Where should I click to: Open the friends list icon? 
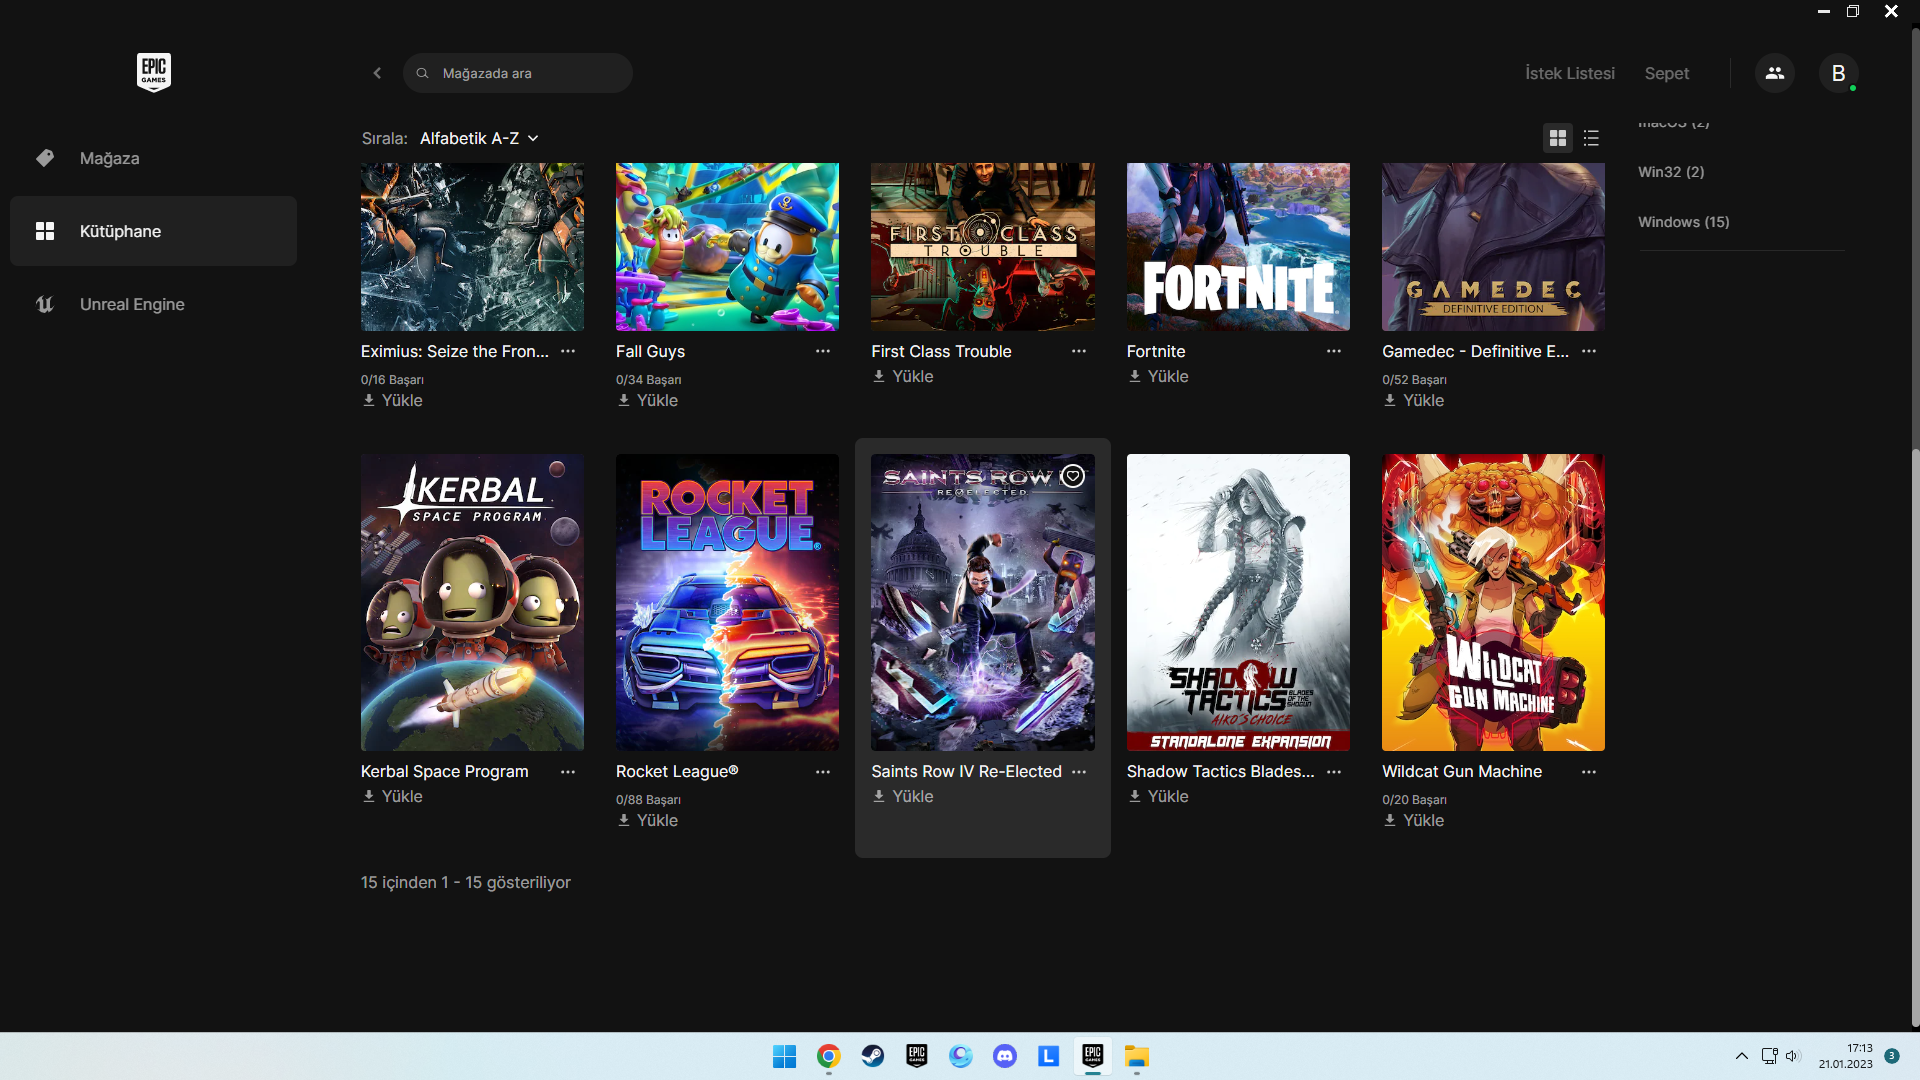(x=1774, y=73)
